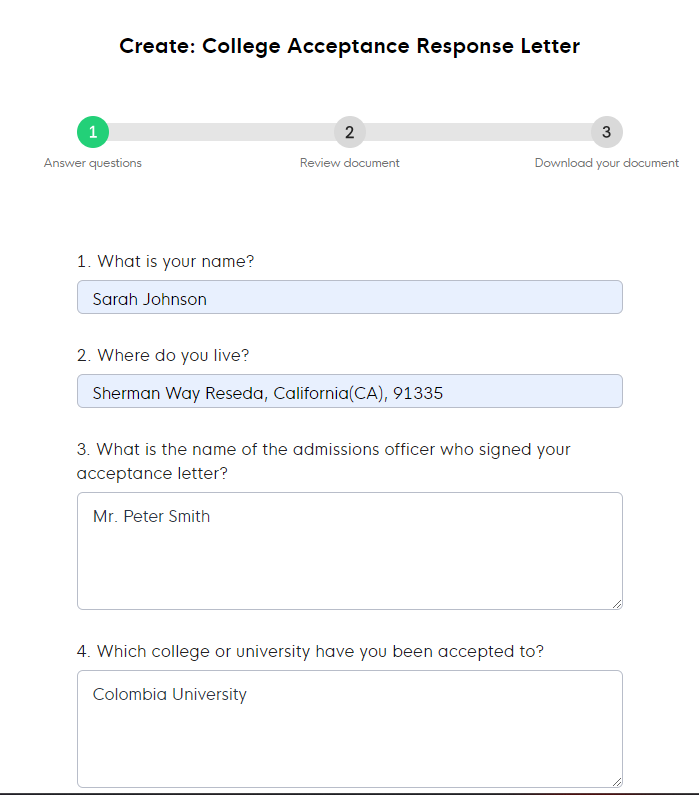This screenshot has height=795, width=699.
Task: Focus the Colombia University text area
Action: point(350,729)
